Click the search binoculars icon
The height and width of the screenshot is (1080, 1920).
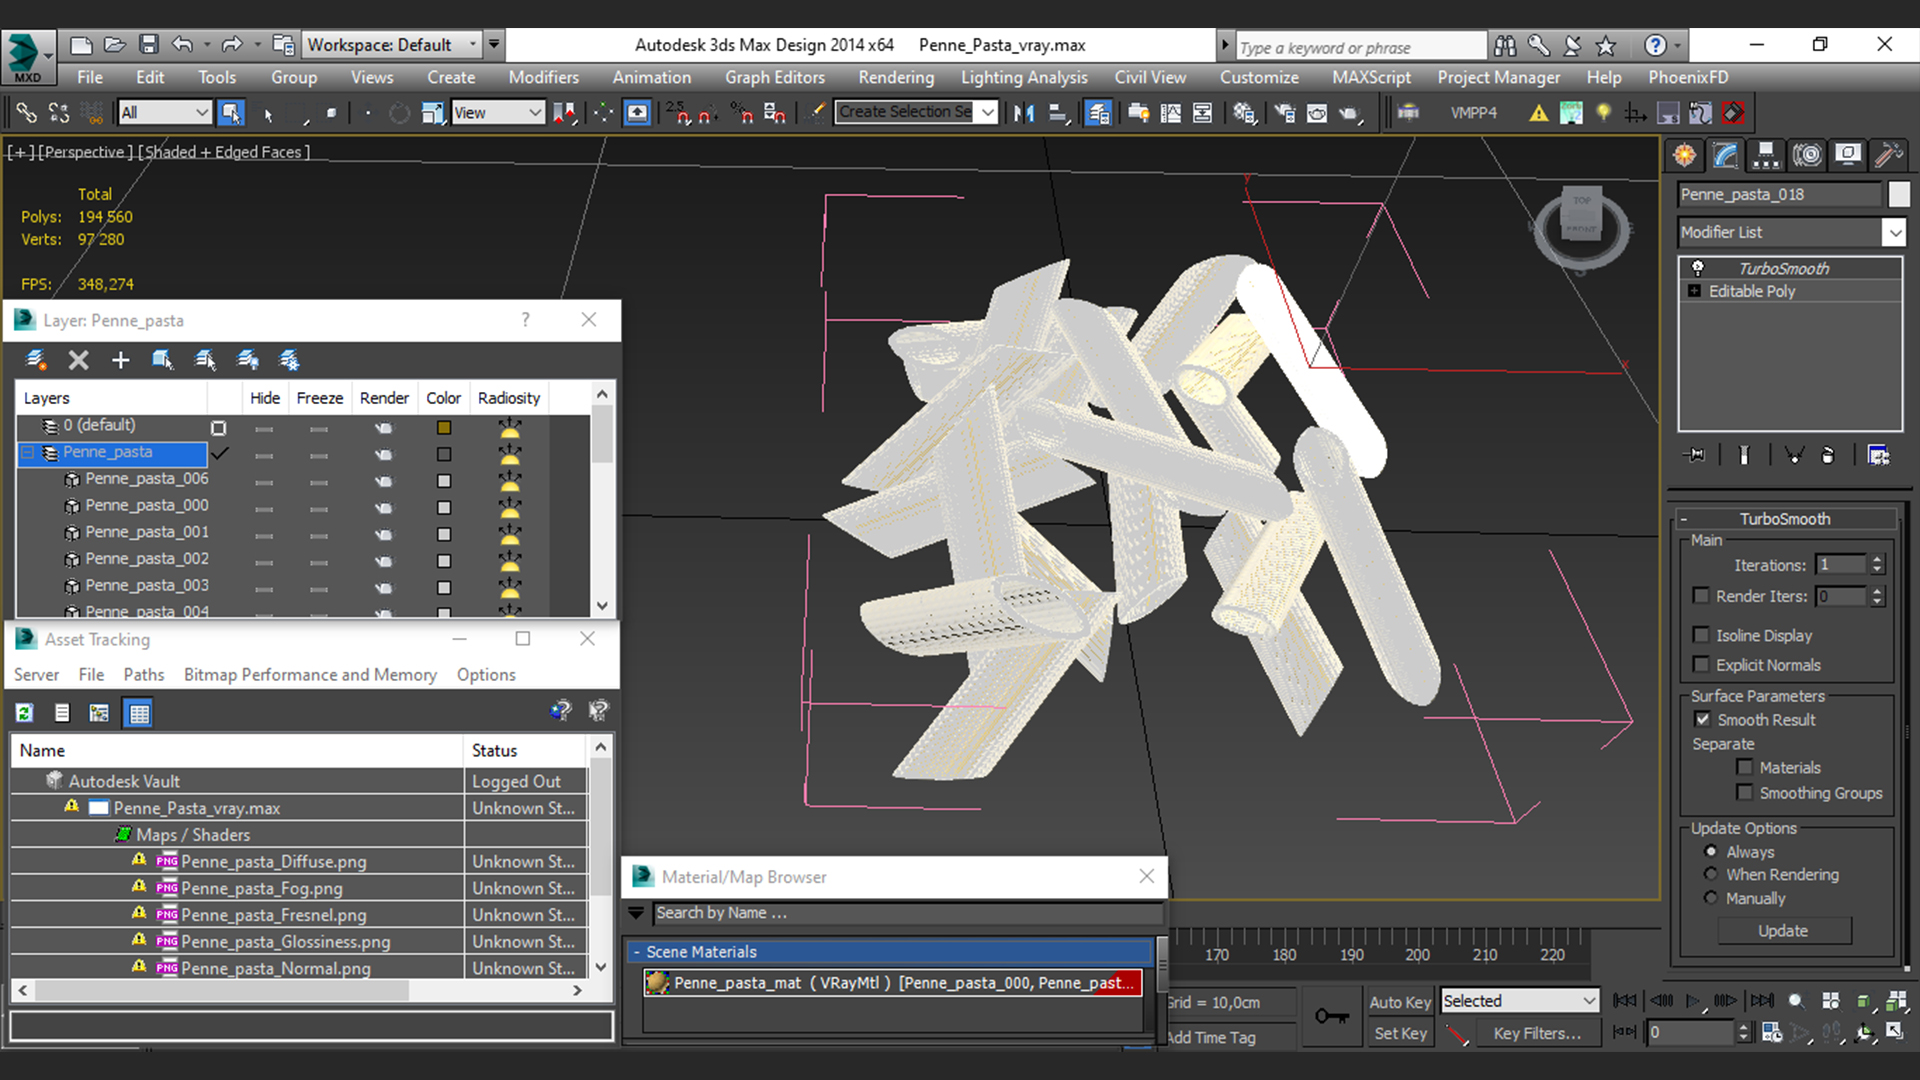[x=1504, y=45]
